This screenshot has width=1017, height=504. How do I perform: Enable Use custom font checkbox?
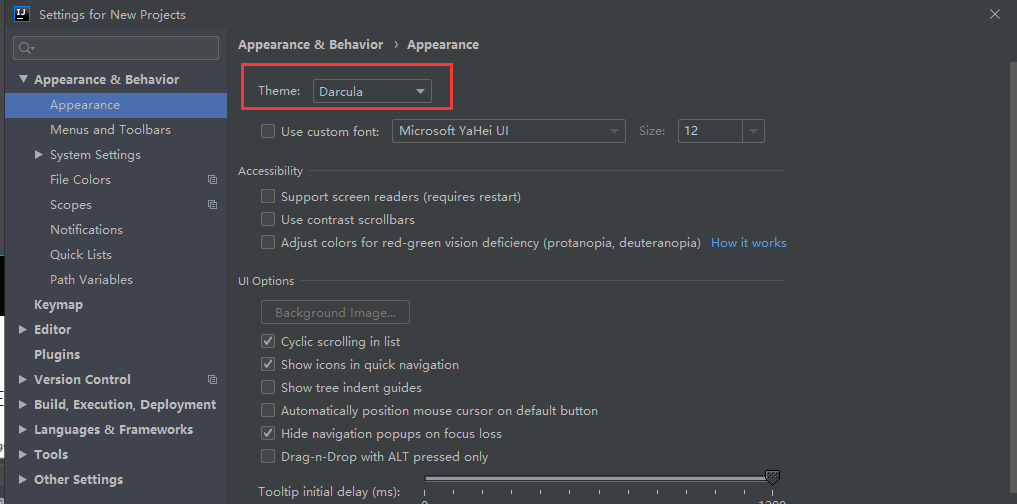coord(268,131)
